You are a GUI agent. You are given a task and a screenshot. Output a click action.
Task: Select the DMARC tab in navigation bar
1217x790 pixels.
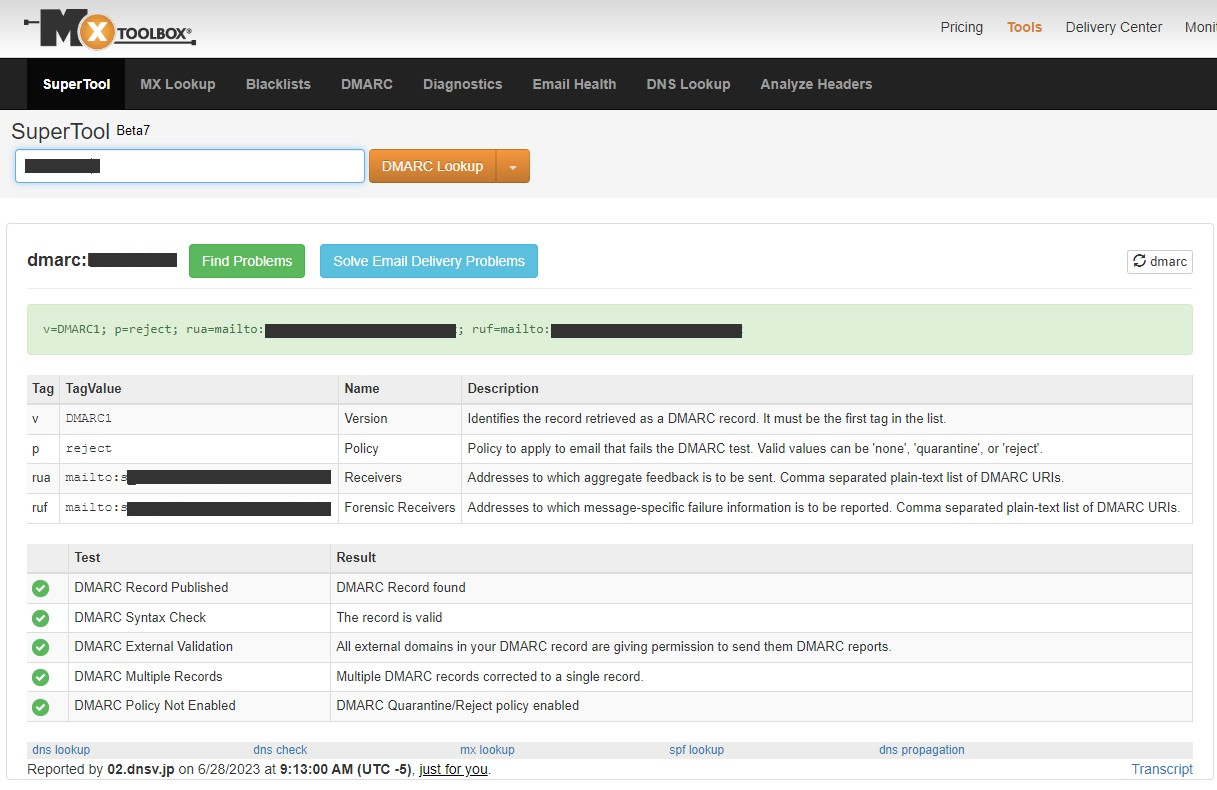click(x=367, y=84)
